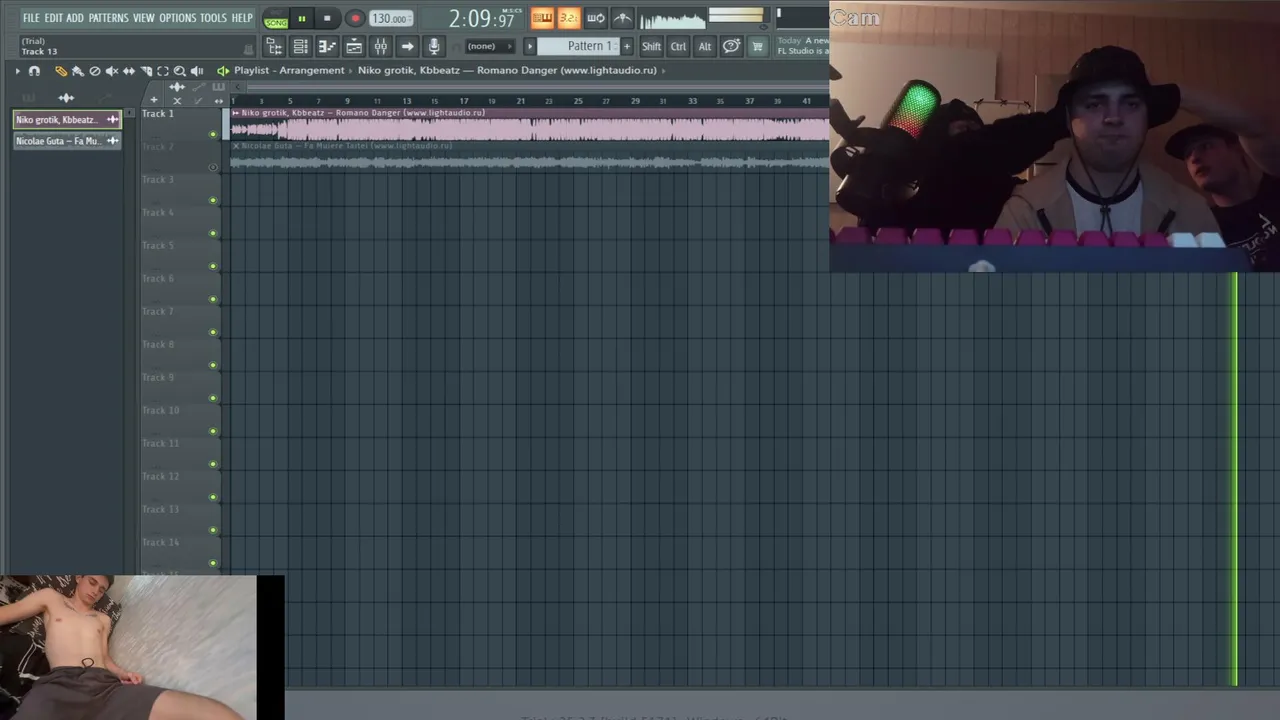Screen dimensions: 1280x720
Task: Click the Shift button
Action: click(x=651, y=46)
